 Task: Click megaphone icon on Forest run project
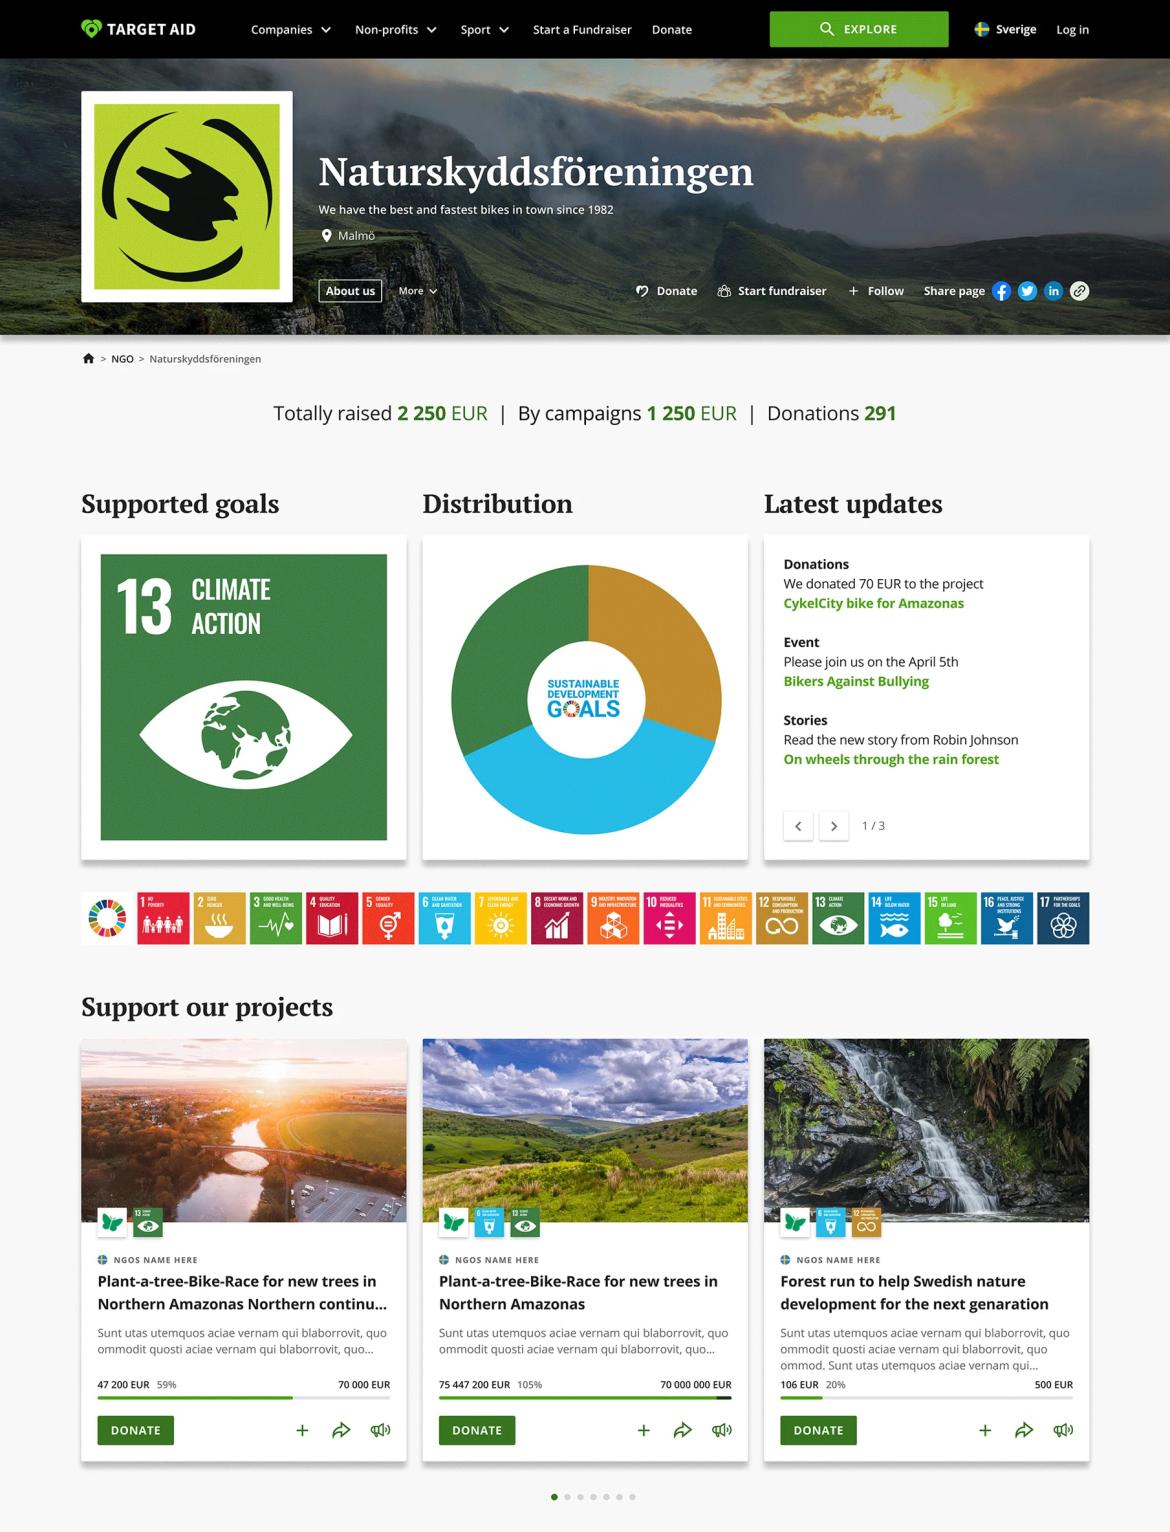[x=1063, y=1430]
